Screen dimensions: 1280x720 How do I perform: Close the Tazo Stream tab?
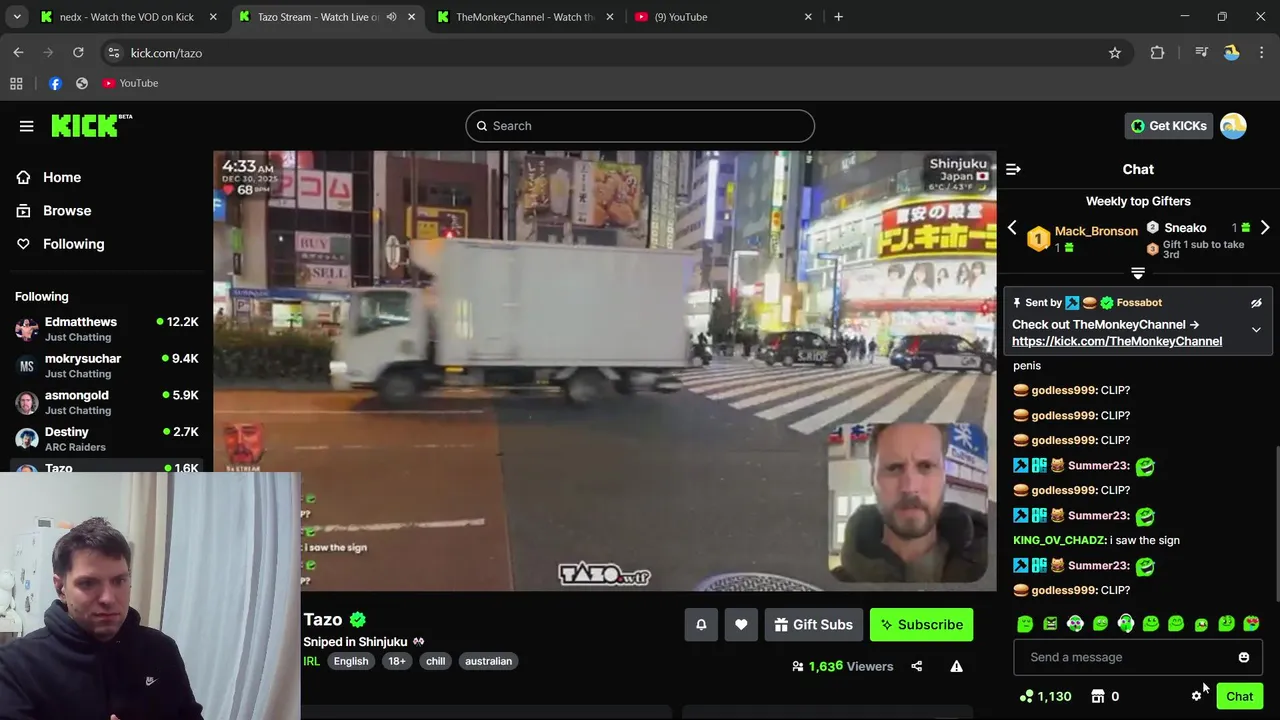[x=411, y=17]
